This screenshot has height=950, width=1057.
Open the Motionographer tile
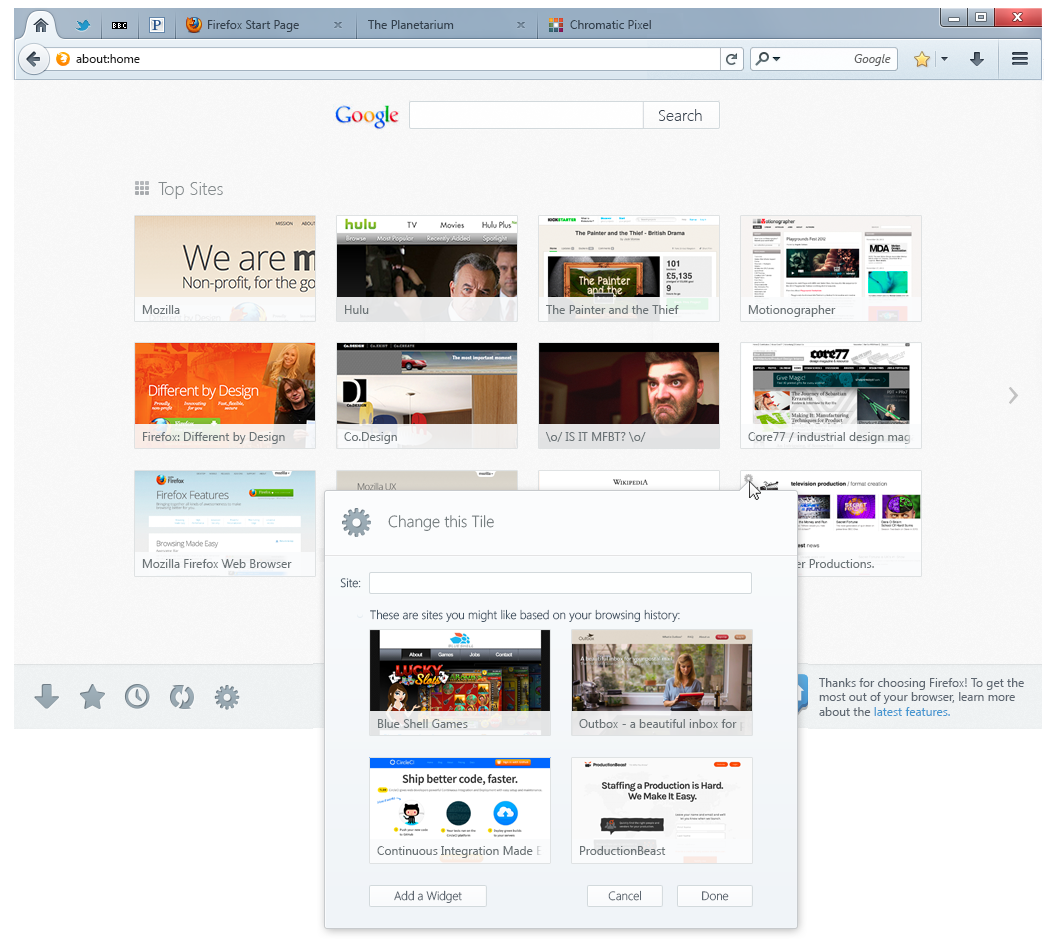pos(830,268)
